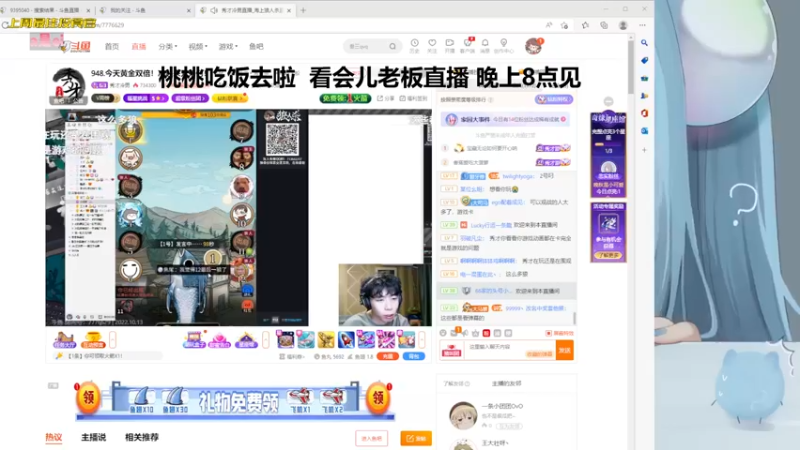Open the notification bell icon
Viewport: 800px width, 450px height.
point(485,45)
